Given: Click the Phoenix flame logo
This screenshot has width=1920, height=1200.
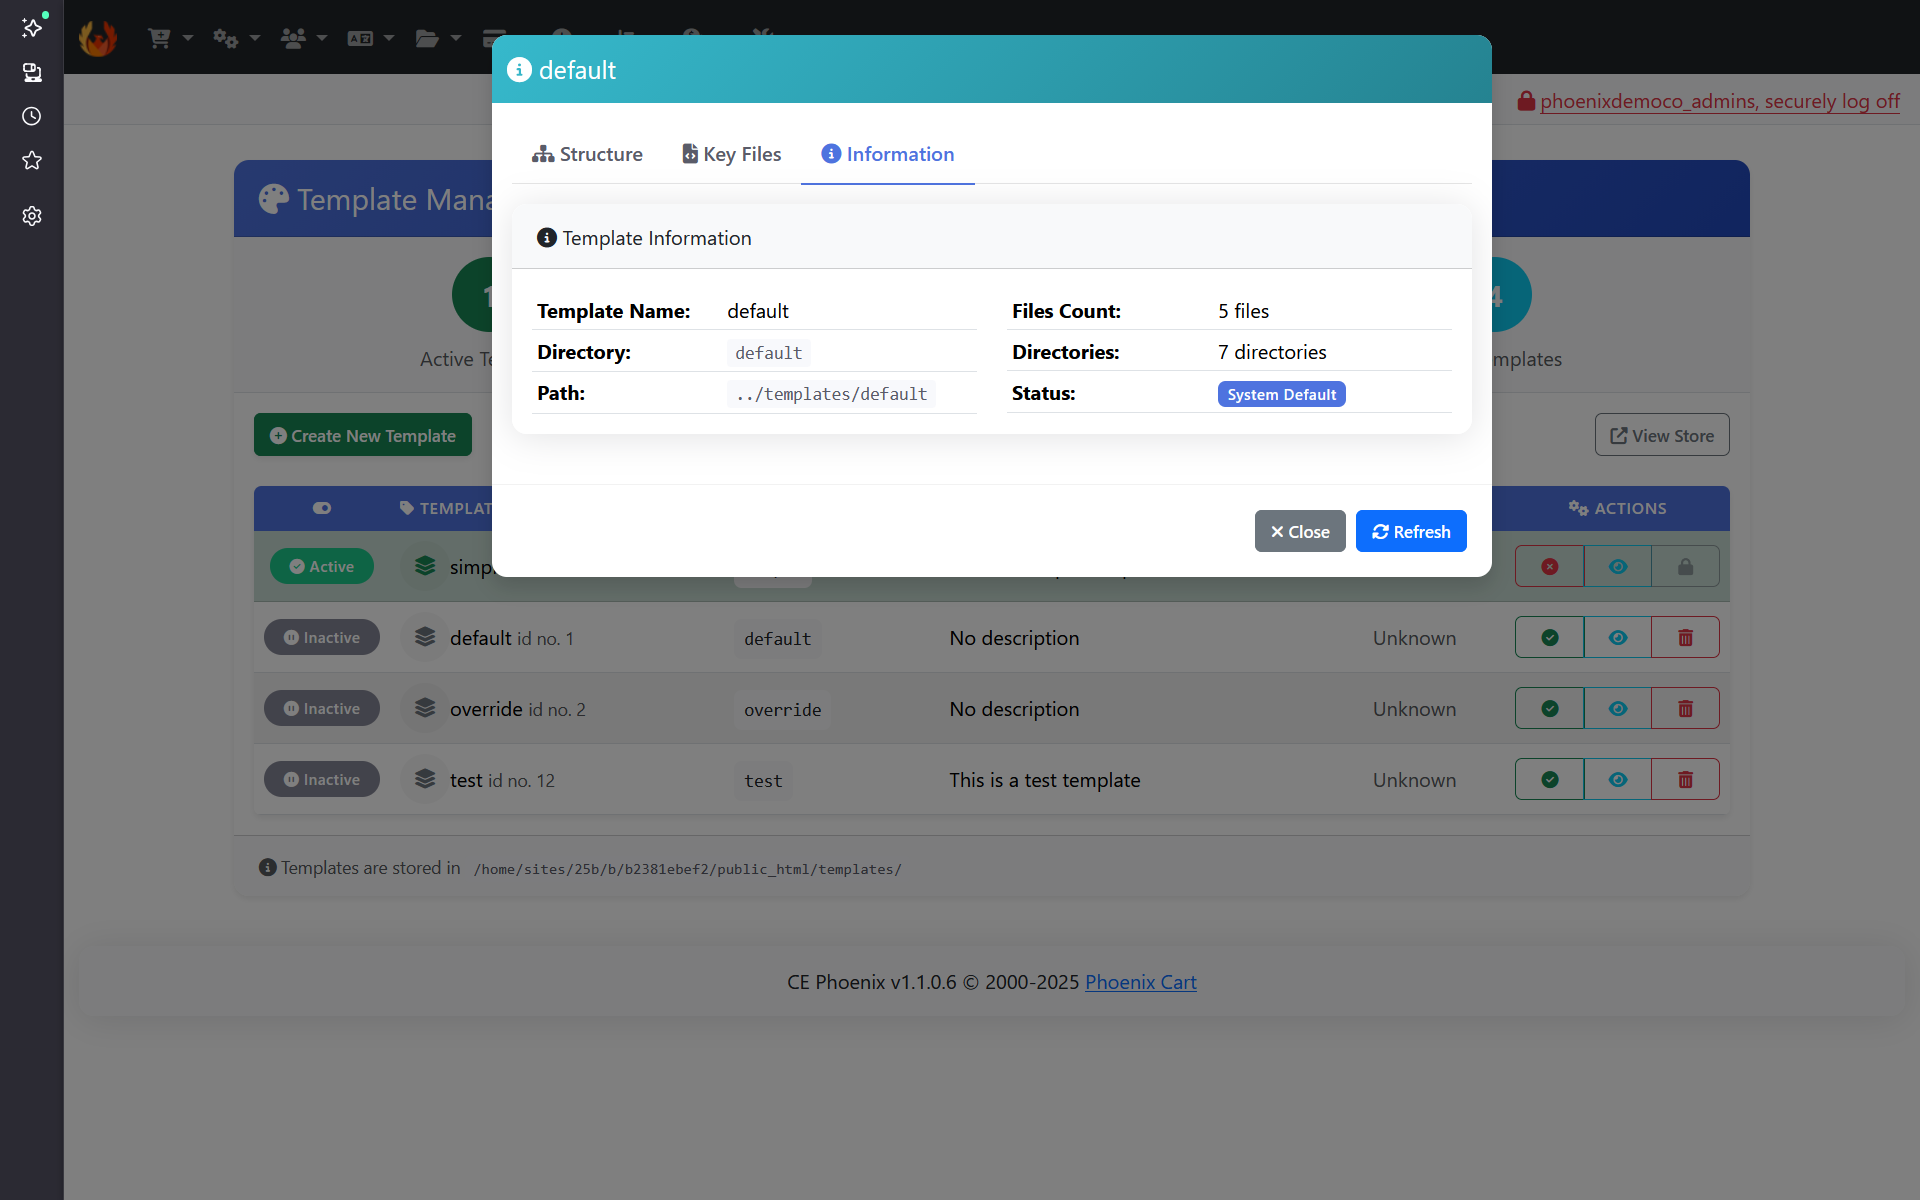Looking at the screenshot, I should tap(98, 38).
